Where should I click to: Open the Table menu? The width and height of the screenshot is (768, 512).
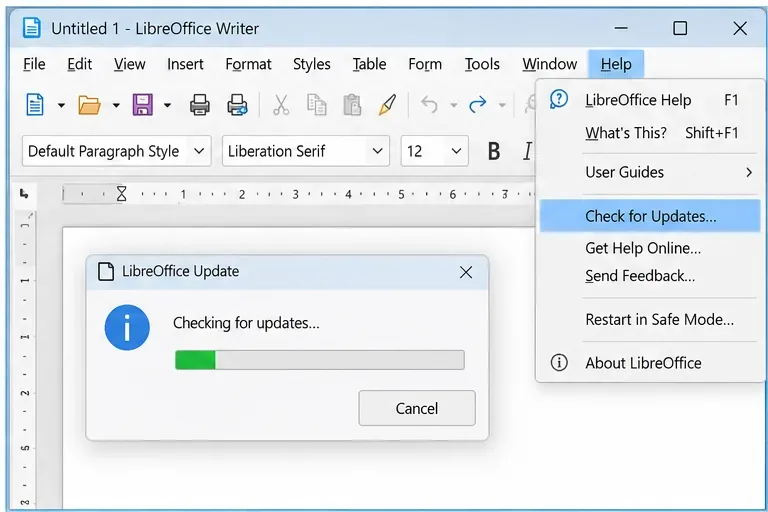[x=369, y=64]
